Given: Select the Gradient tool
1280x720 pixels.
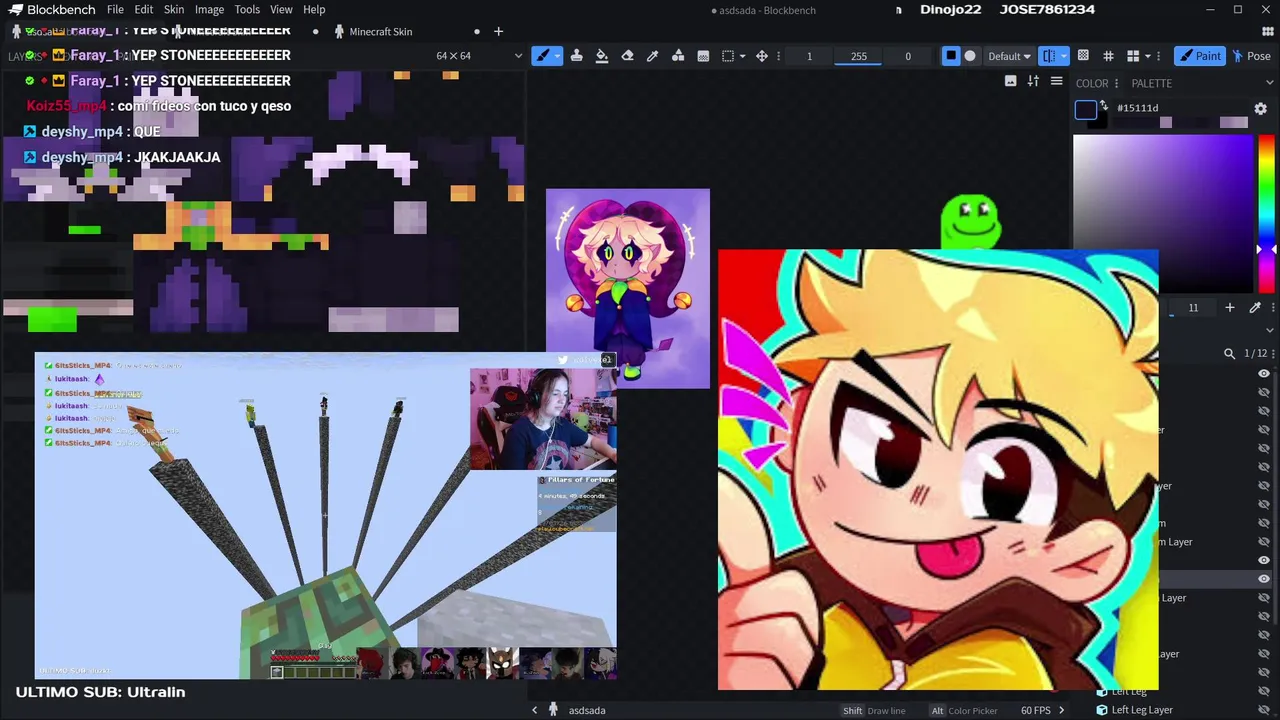Looking at the screenshot, I should [x=703, y=56].
